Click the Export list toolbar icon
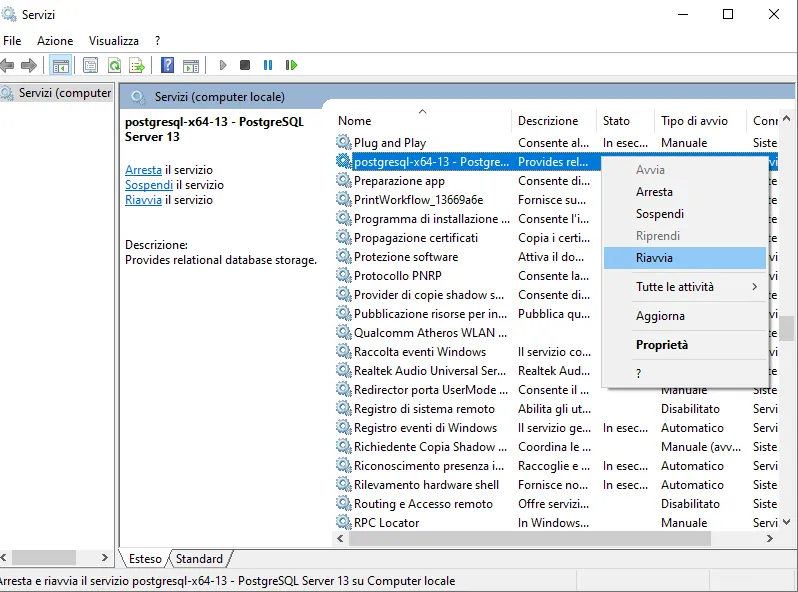This screenshot has width=798, height=592. (x=137, y=65)
